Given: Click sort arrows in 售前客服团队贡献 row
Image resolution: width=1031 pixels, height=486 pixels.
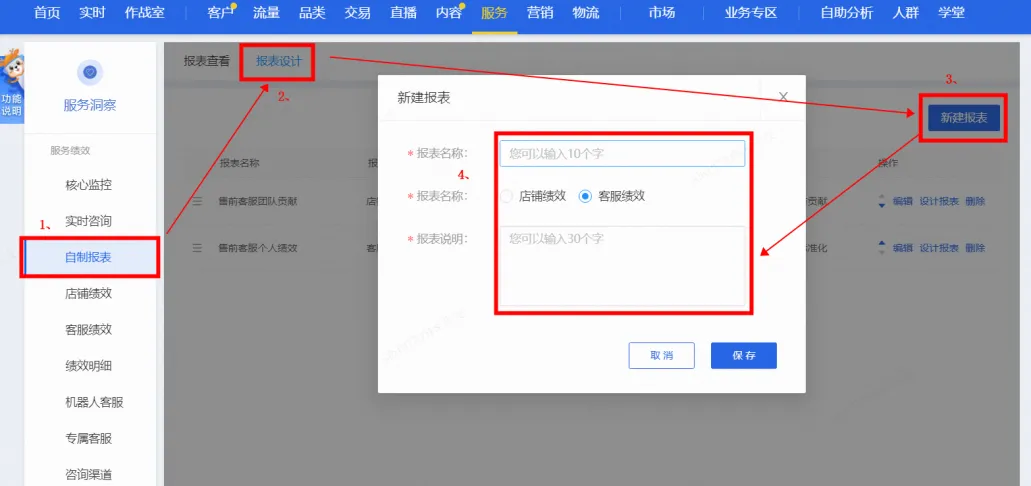Looking at the screenshot, I should click(x=882, y=202).
